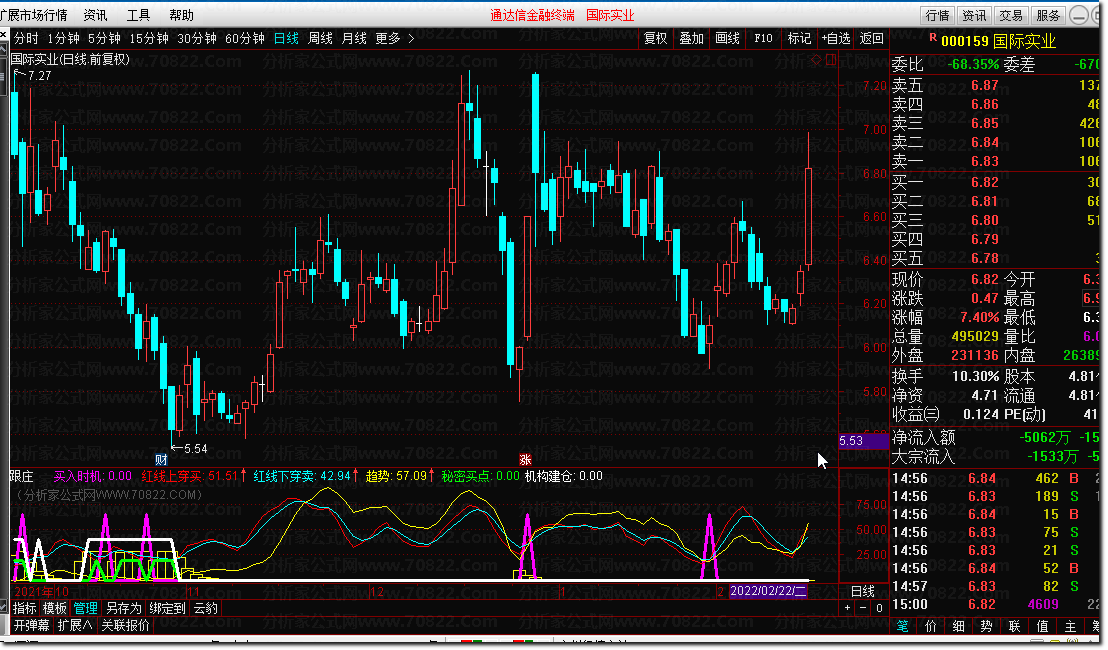
Task: Click the red diamond icon above chart
Action: [816, 60]
